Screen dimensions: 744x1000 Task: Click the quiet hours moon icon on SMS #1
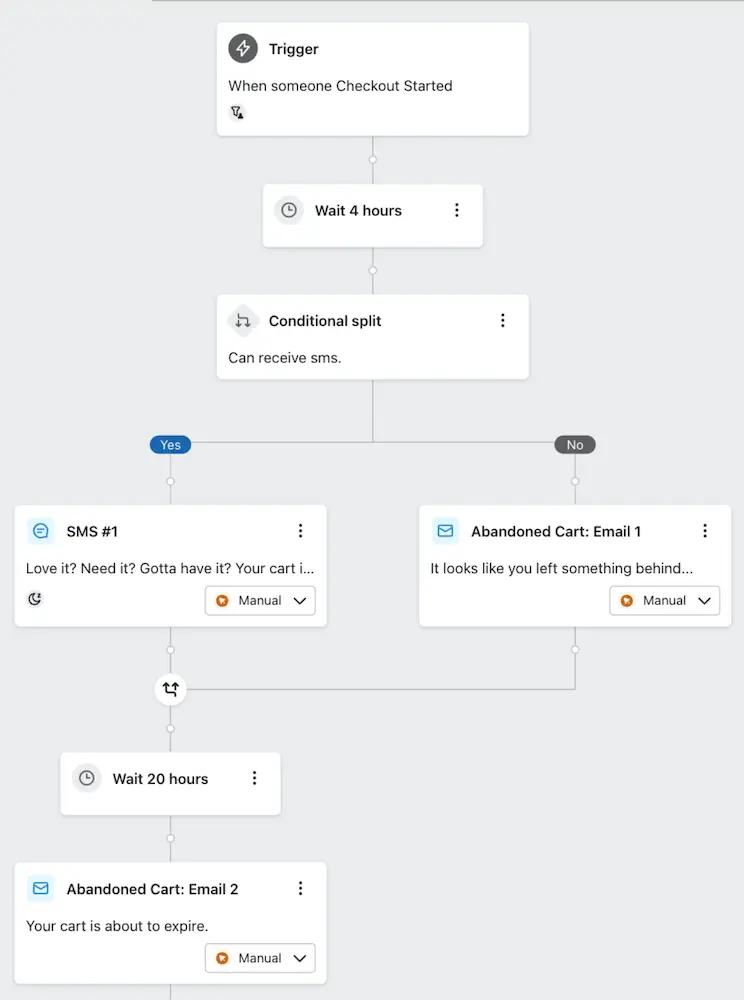coord(35,598)
